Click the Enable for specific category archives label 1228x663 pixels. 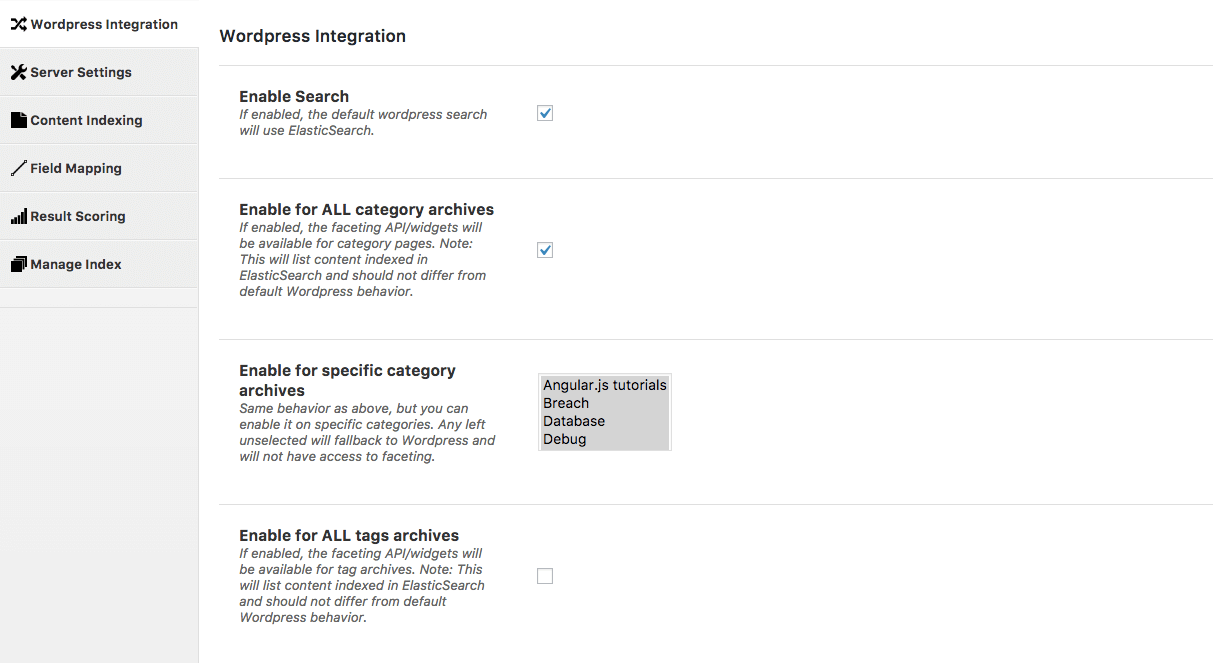point(347,380)
